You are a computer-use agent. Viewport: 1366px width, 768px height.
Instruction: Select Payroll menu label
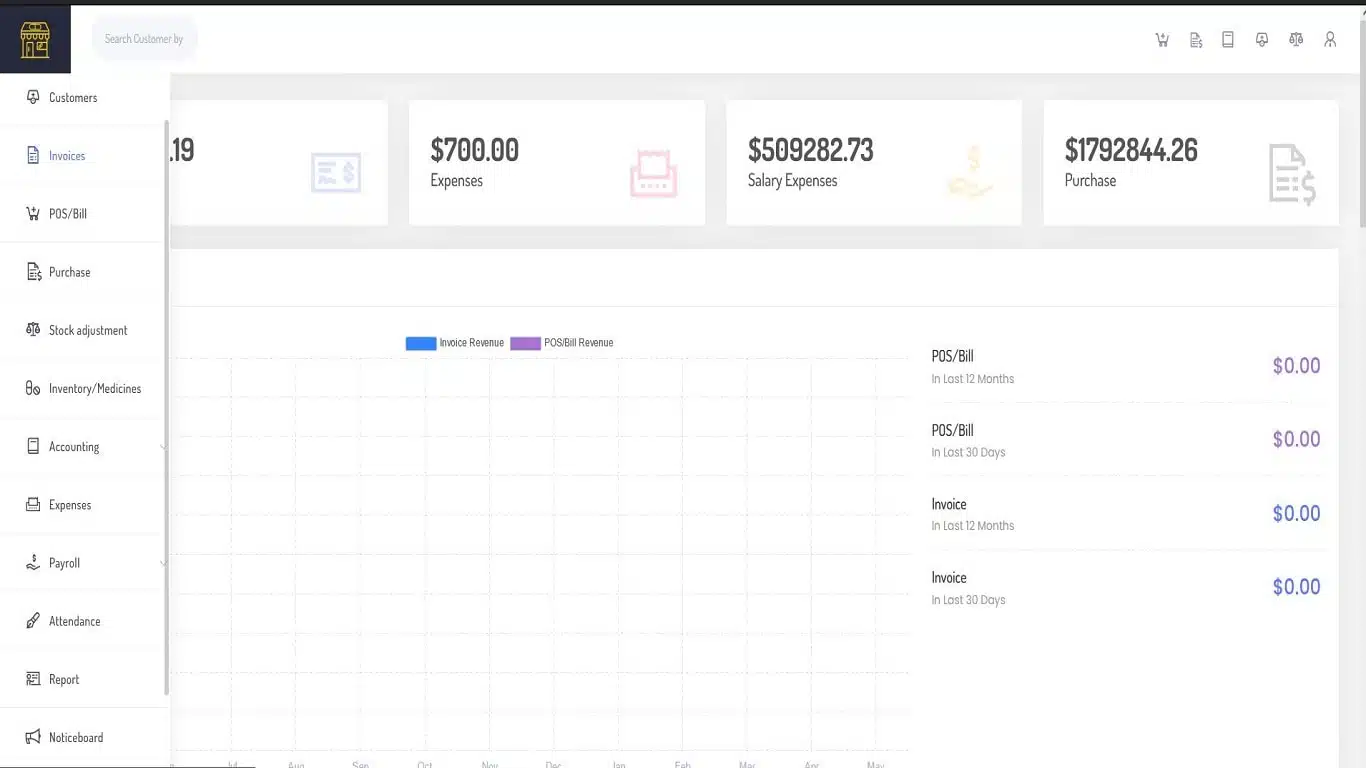pyautogui.click(x=64, y=563)
